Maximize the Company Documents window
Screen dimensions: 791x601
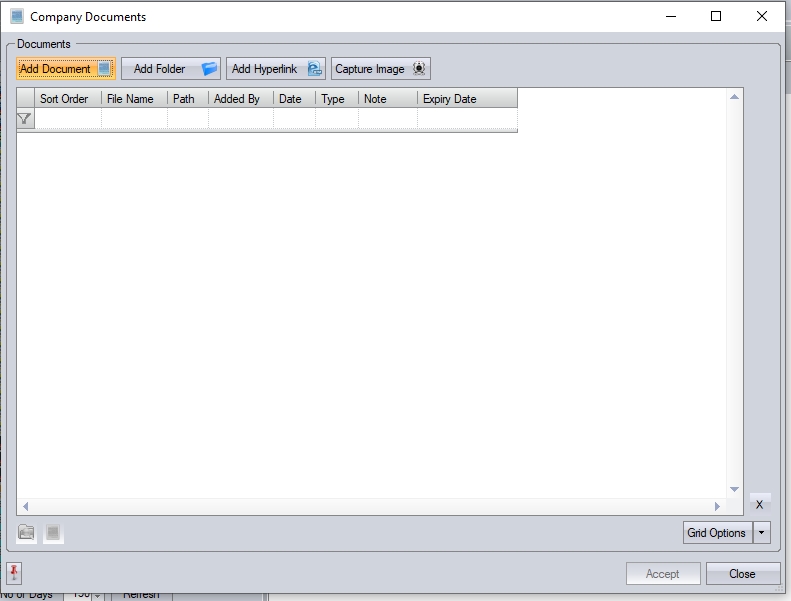716,16
